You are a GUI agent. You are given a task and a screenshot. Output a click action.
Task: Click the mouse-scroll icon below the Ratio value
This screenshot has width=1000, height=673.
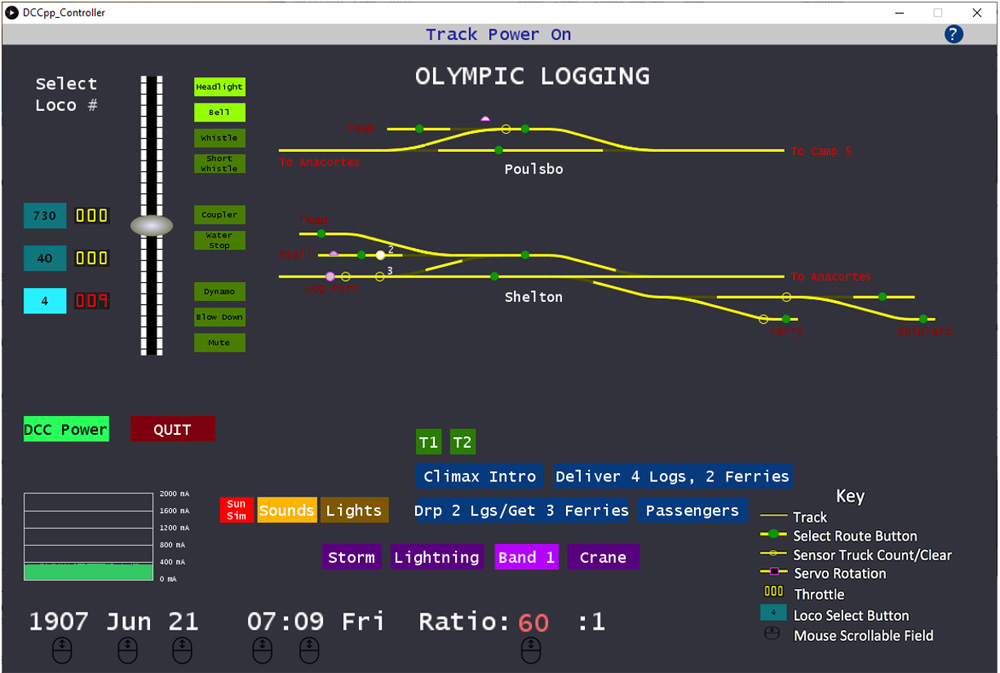point(531,650)
